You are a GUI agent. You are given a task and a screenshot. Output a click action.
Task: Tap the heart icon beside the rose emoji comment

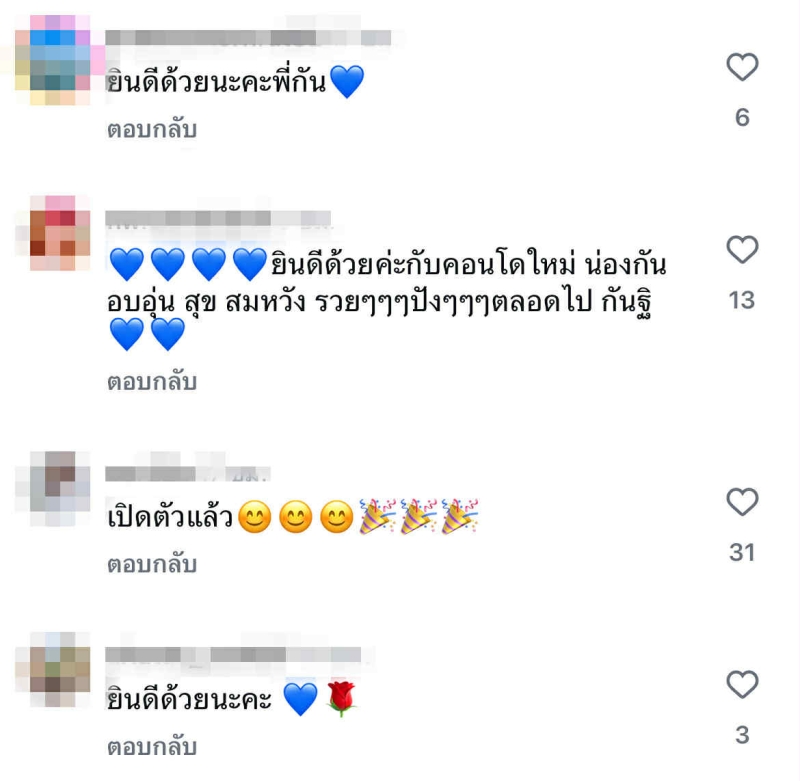point(742,684)
